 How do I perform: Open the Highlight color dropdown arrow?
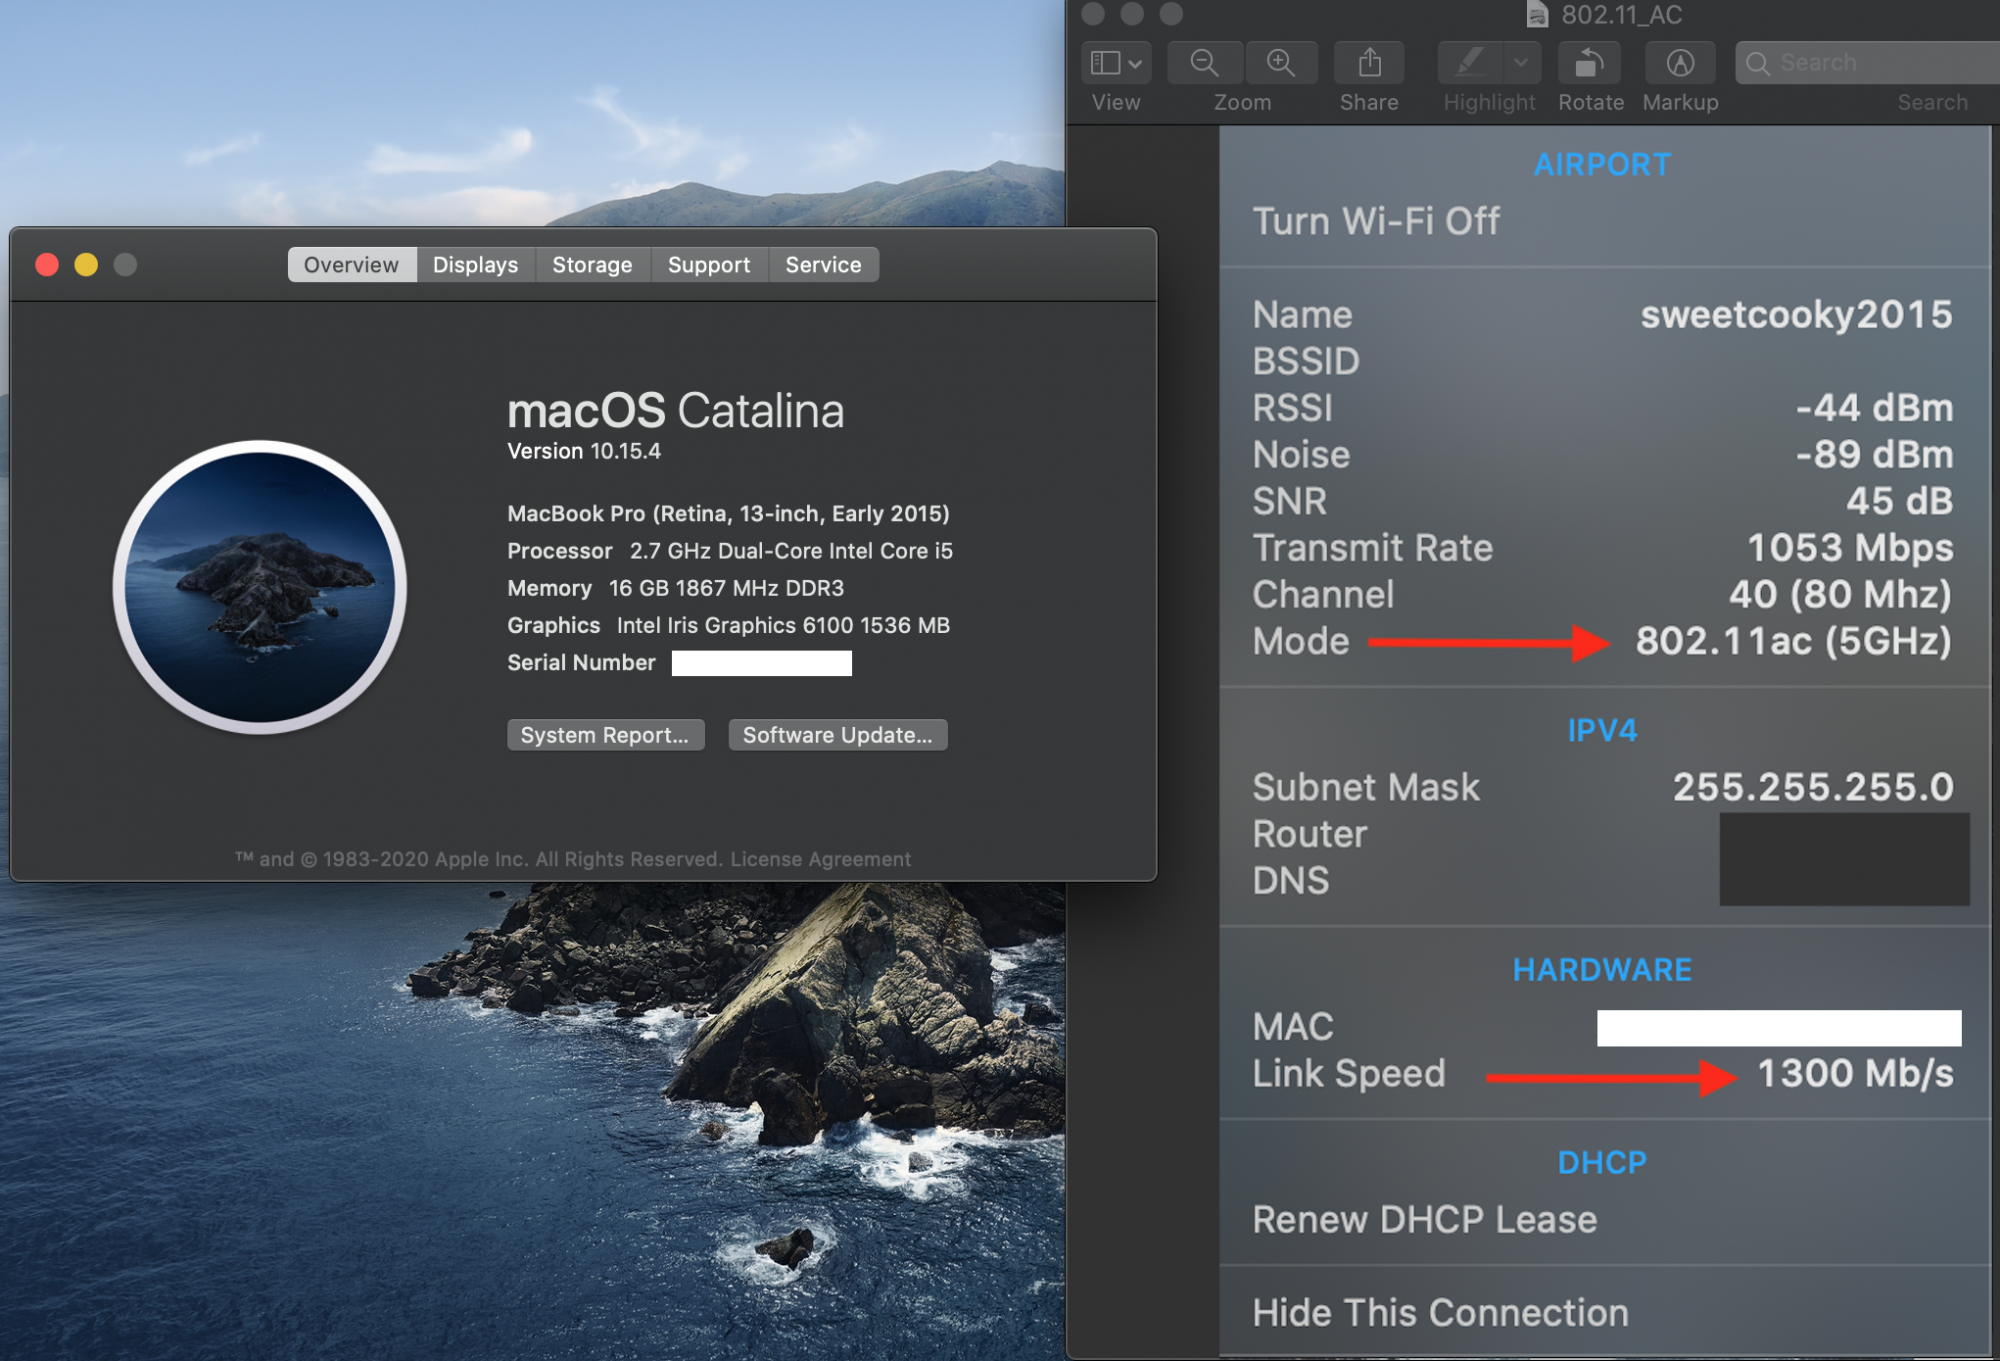(1520, 63)
